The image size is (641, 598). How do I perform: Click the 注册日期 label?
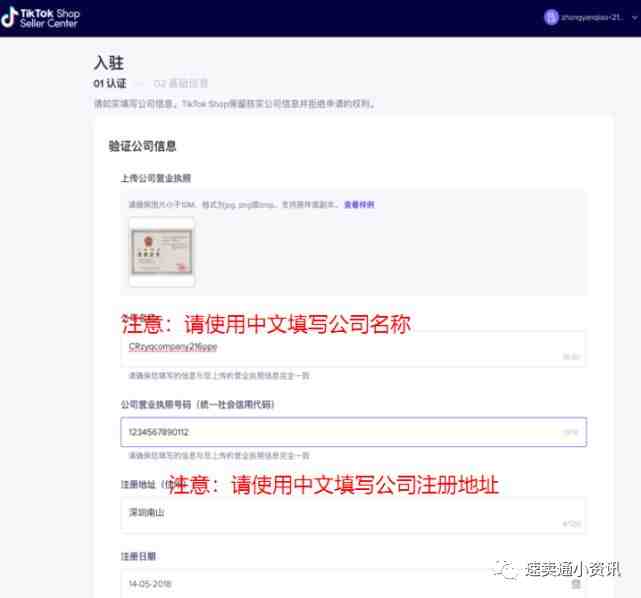click(x=138, y=556)
